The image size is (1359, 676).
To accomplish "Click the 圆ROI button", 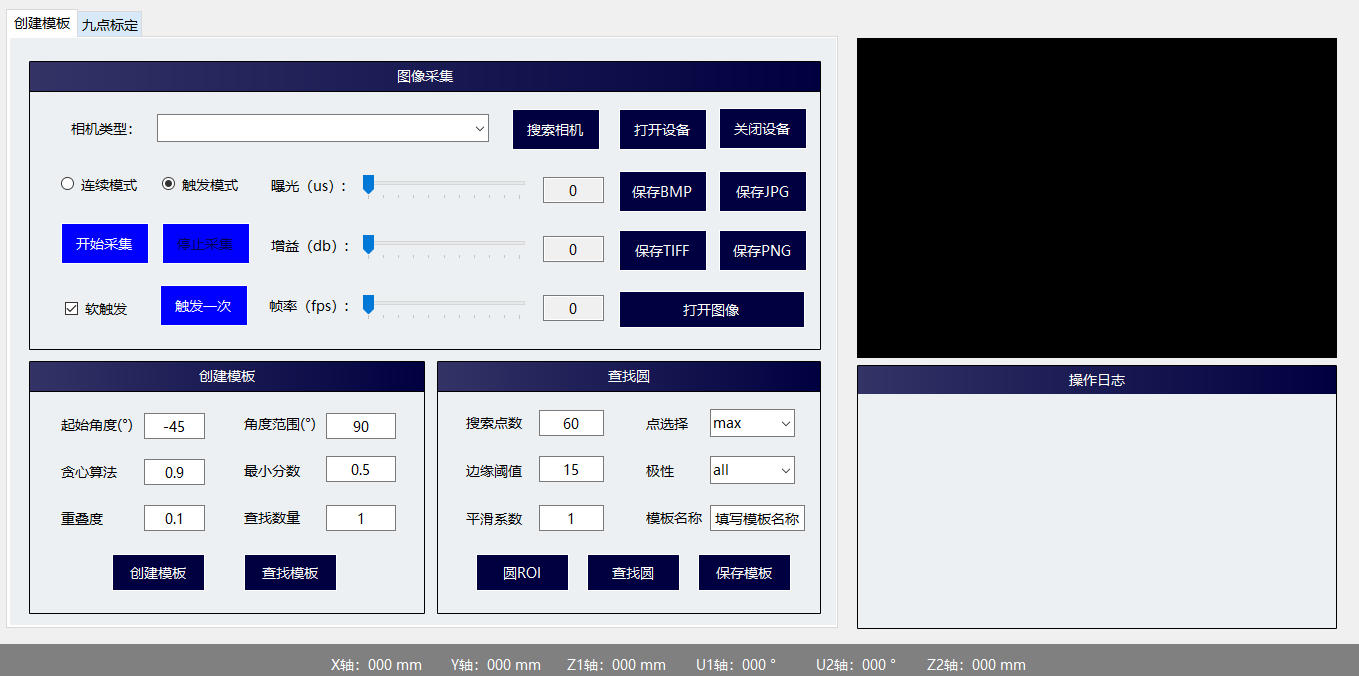I will 522,572.
